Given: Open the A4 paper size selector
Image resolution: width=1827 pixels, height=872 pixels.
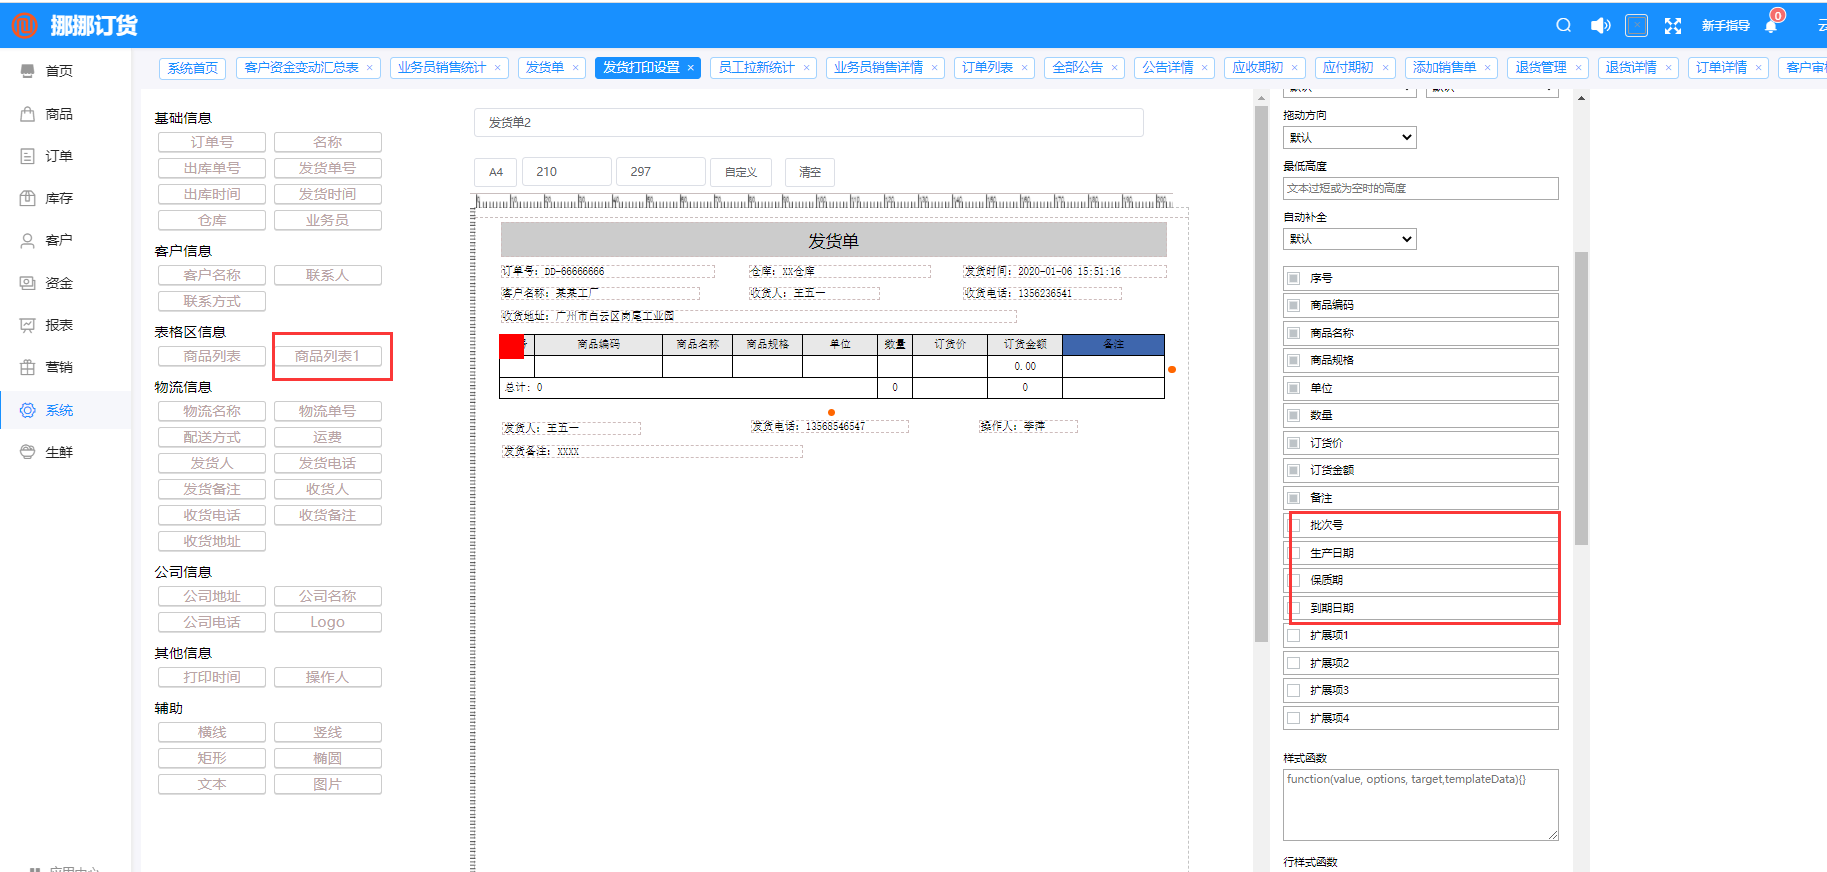Looking at the screenshot, I should [x=495, y=172].
